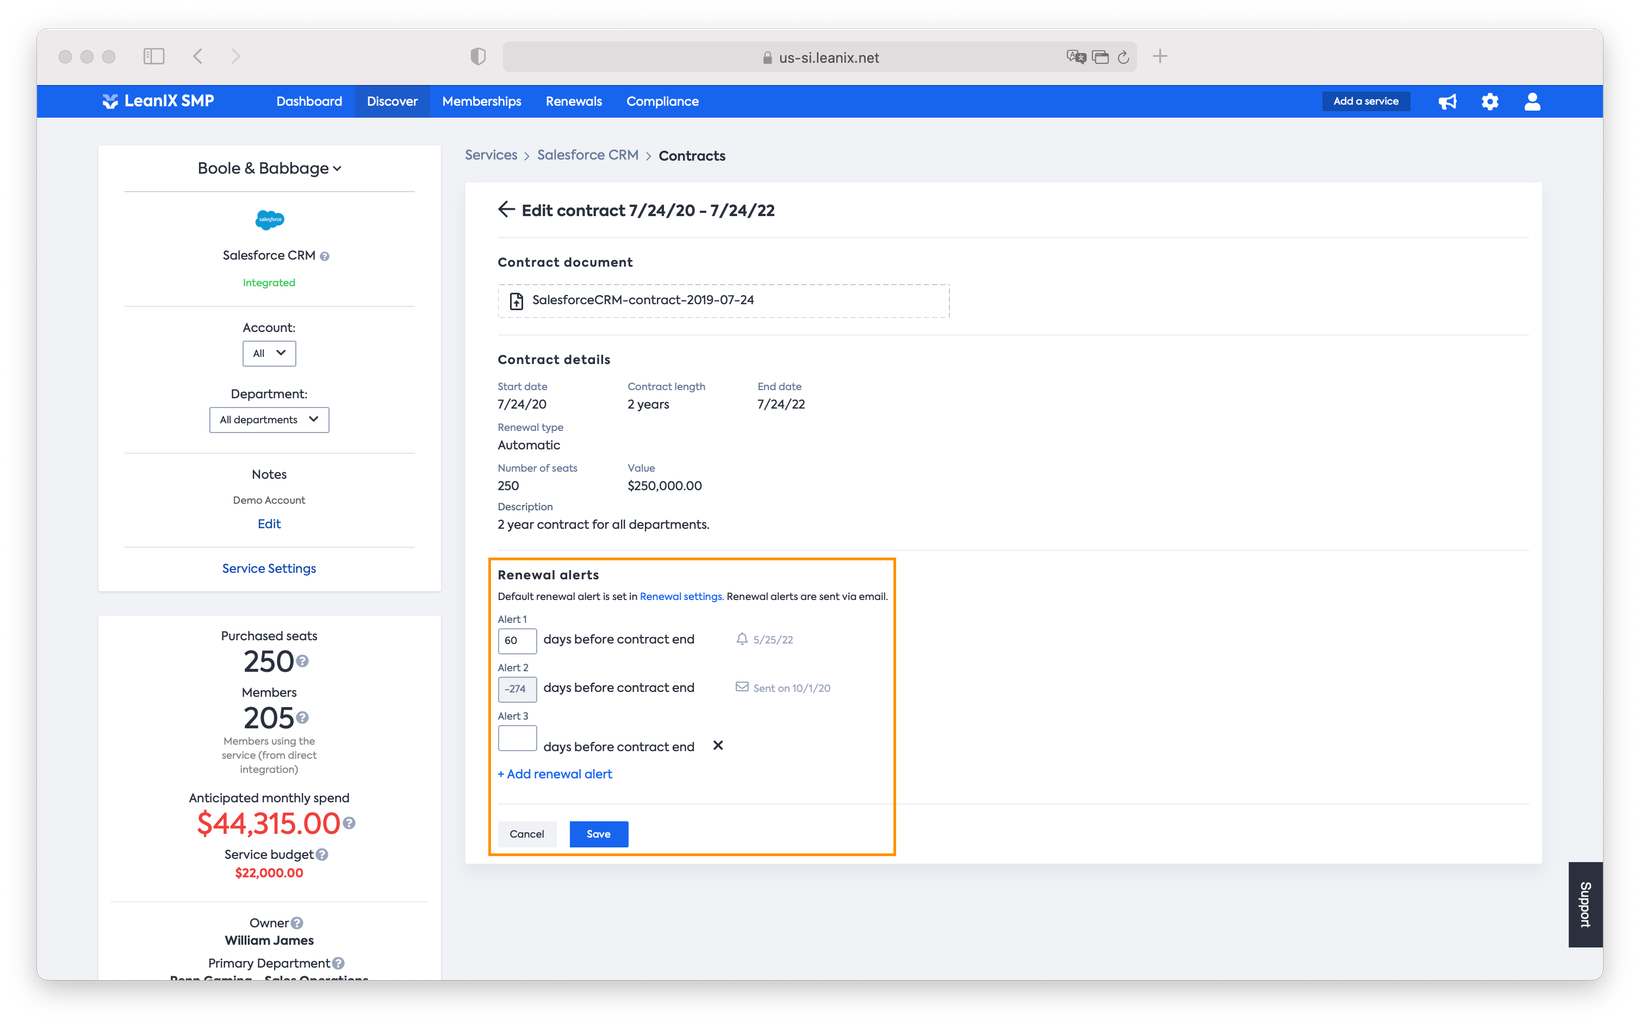Open the Compliance menu
Screen dimensions: 1640x1026
coord(662,102)
